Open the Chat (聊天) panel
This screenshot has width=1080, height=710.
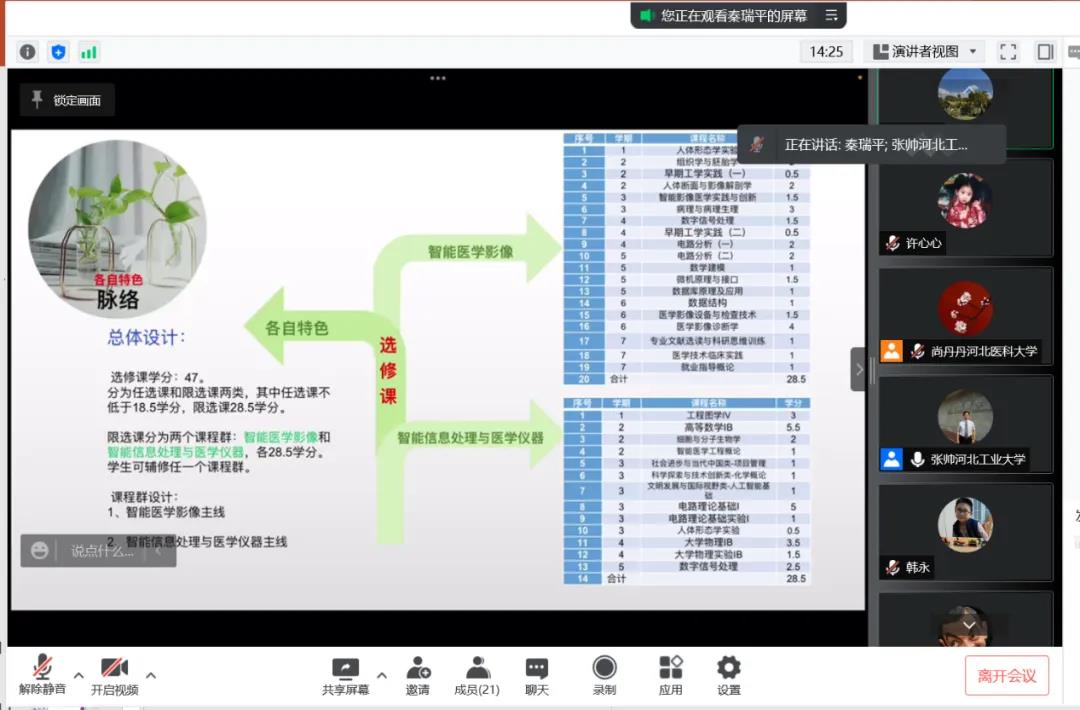pos(537,675)
